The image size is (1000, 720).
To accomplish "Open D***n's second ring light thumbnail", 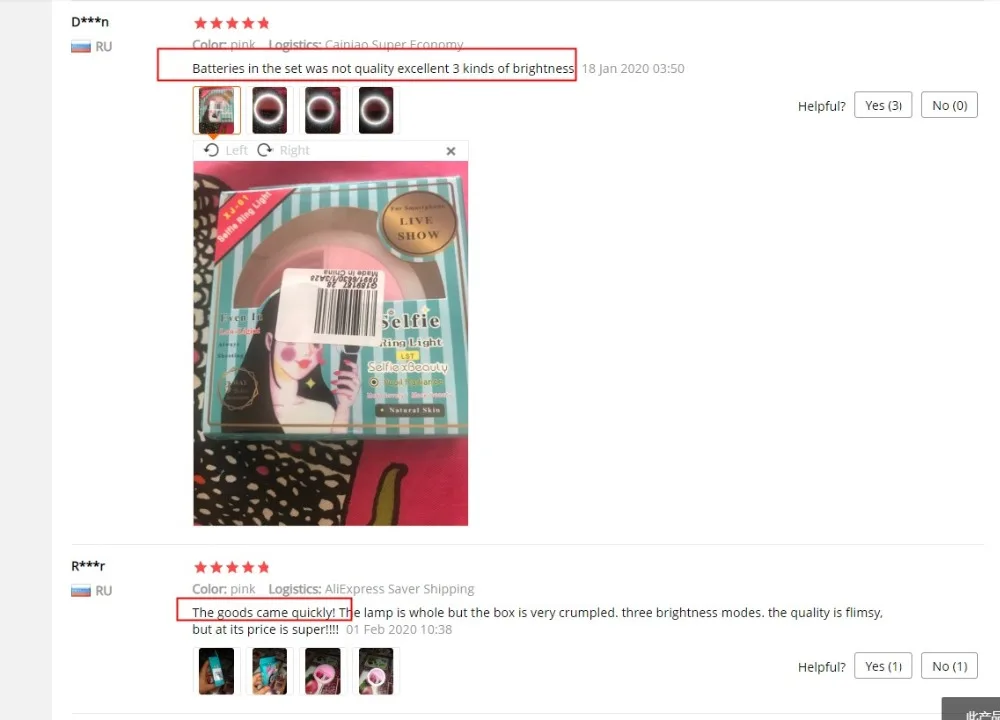I will (x=270, y=110).
